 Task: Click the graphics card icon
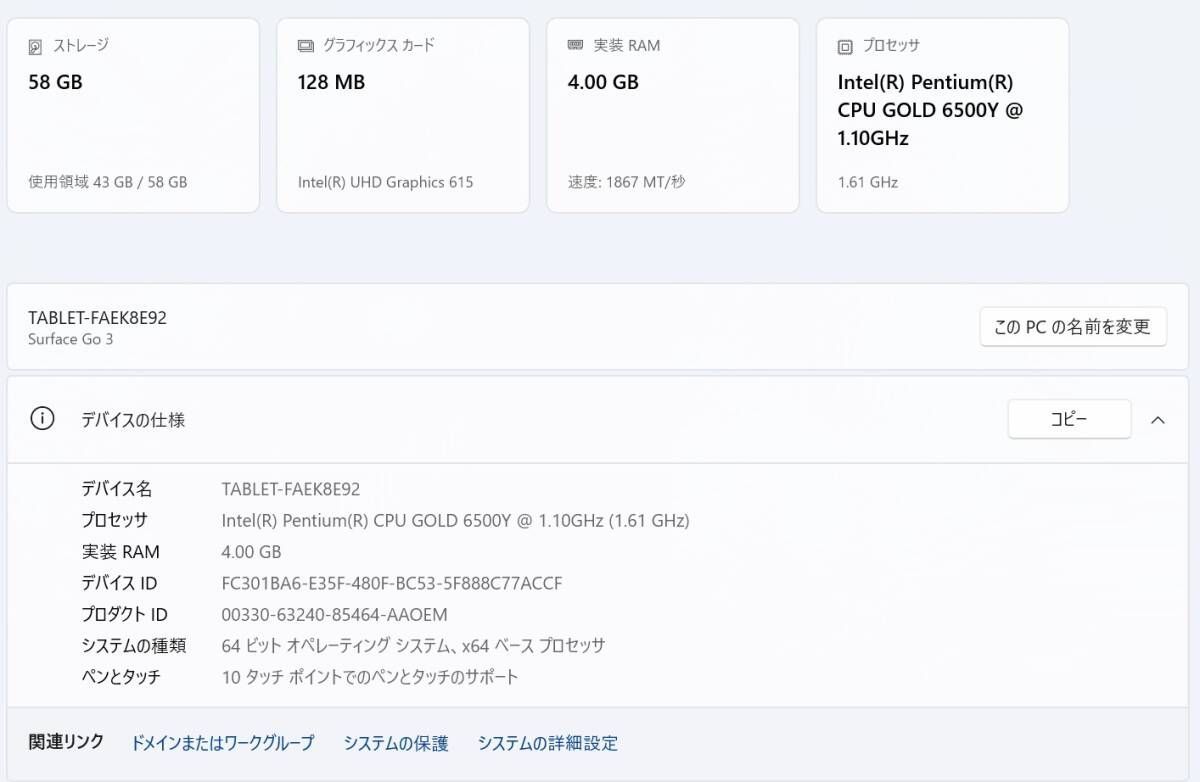[306, 46]
